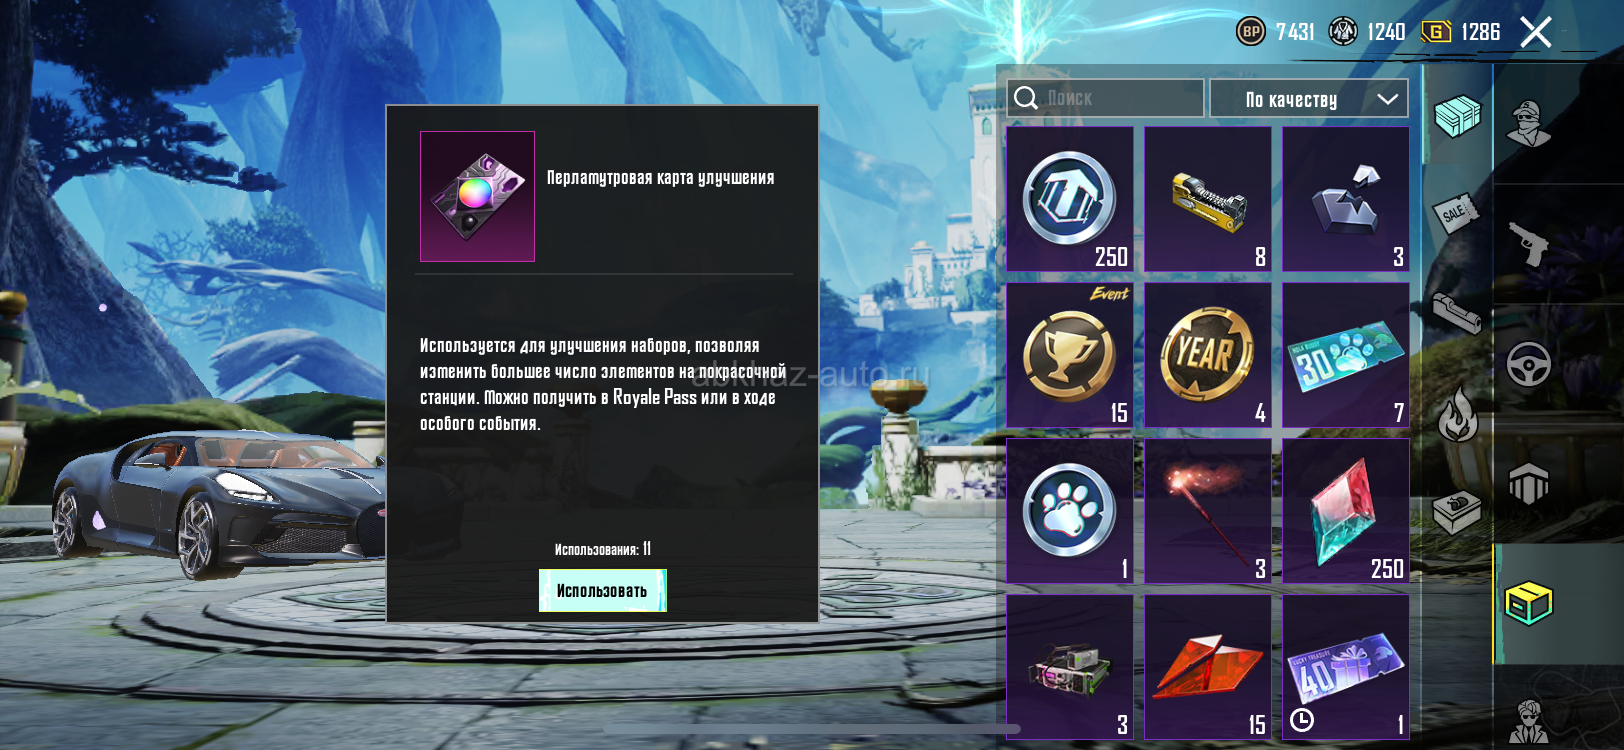Screen dimensions: 1624x750
Task: Click the pearlescent upgrade card thumbnail
Action: (x=477, y=196)
